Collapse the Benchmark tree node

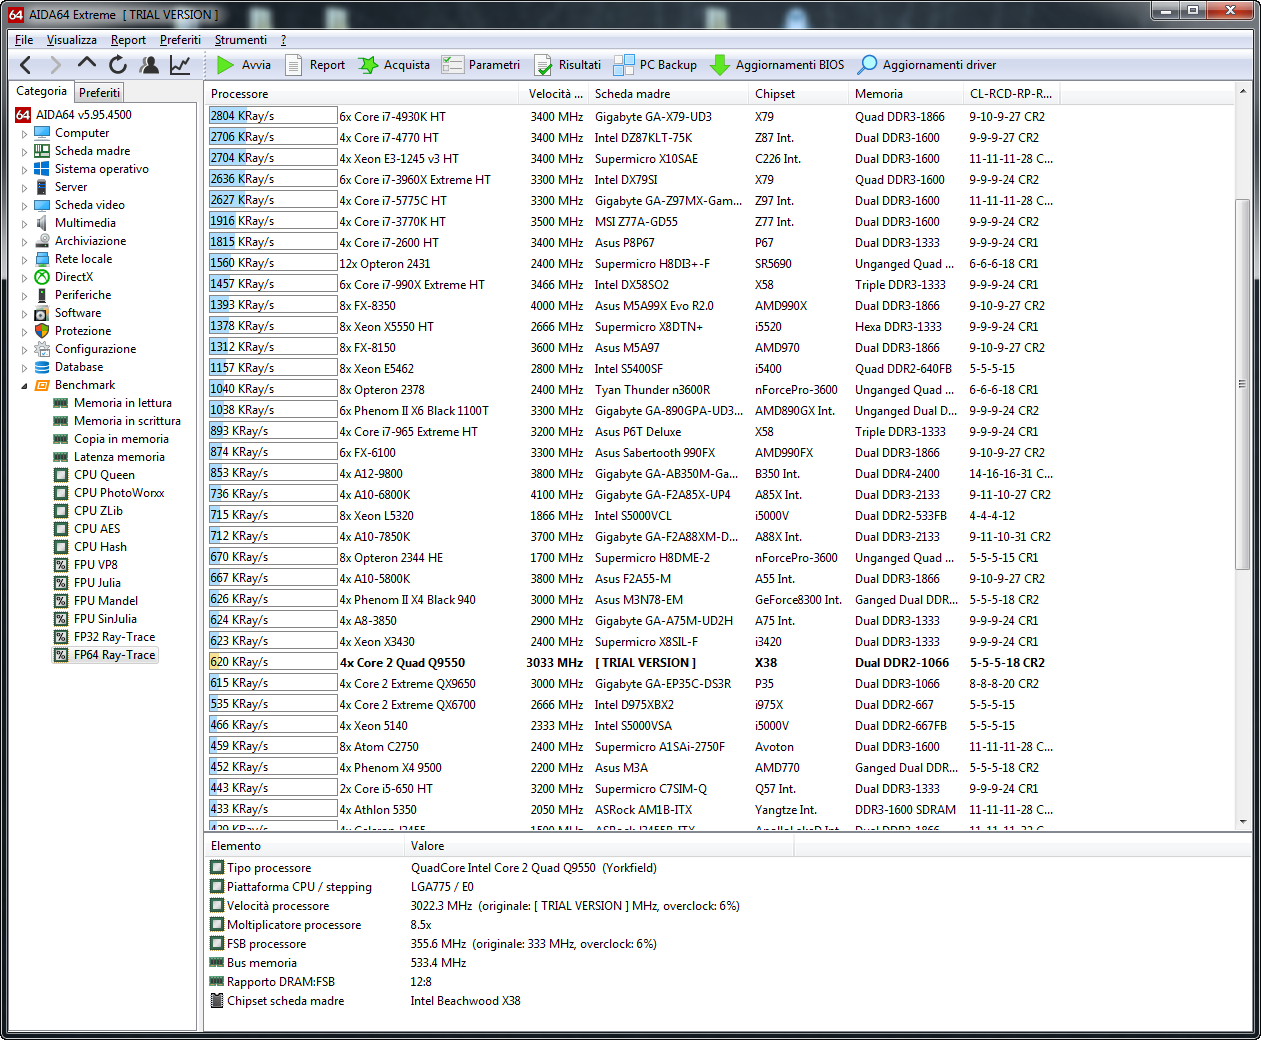[24, 385]
